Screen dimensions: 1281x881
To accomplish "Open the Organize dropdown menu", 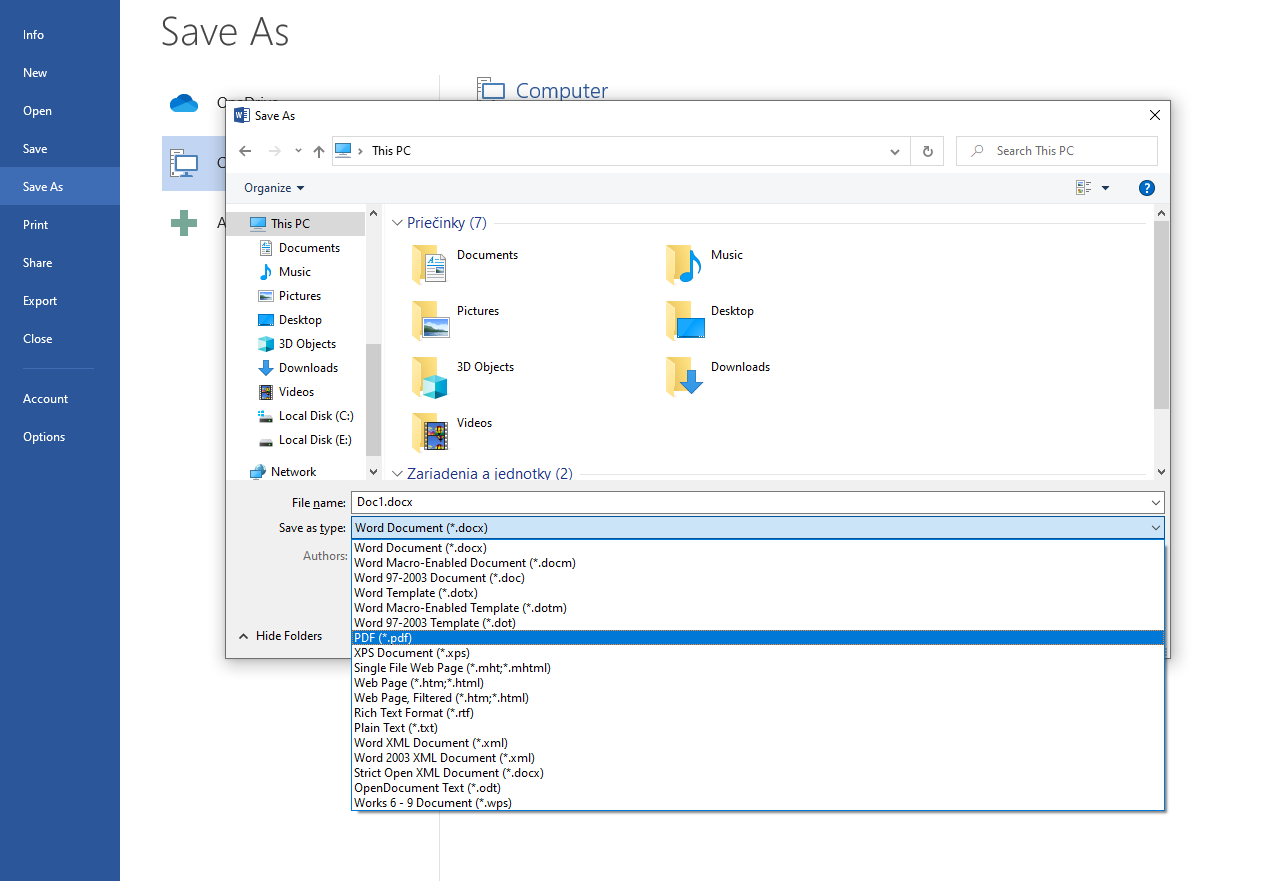I will (x=274, y=188).
